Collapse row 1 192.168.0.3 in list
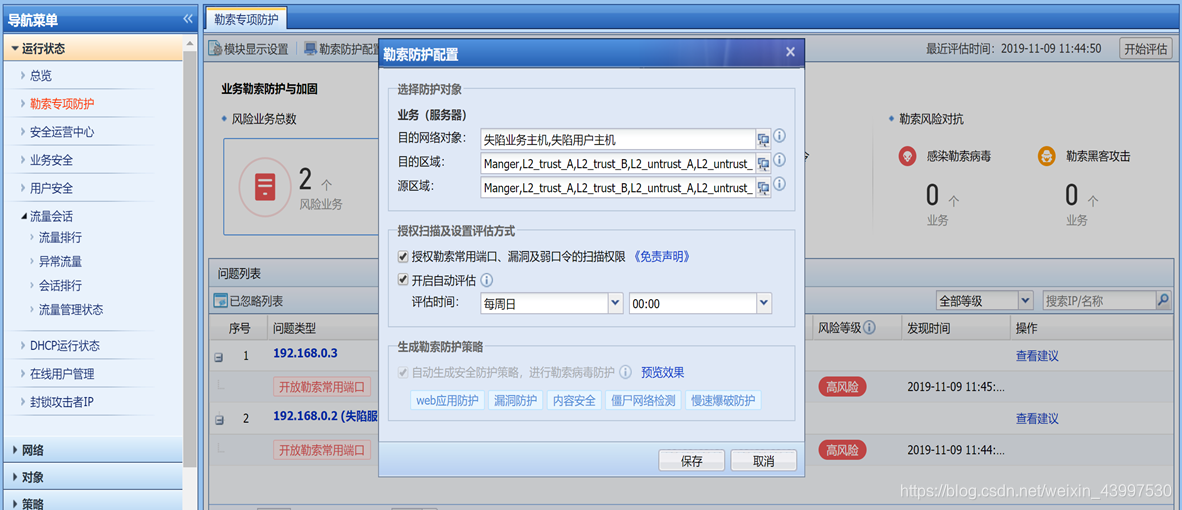Image resolution: width=1182 pixels, height=510 pixels. tap(219, 357)
